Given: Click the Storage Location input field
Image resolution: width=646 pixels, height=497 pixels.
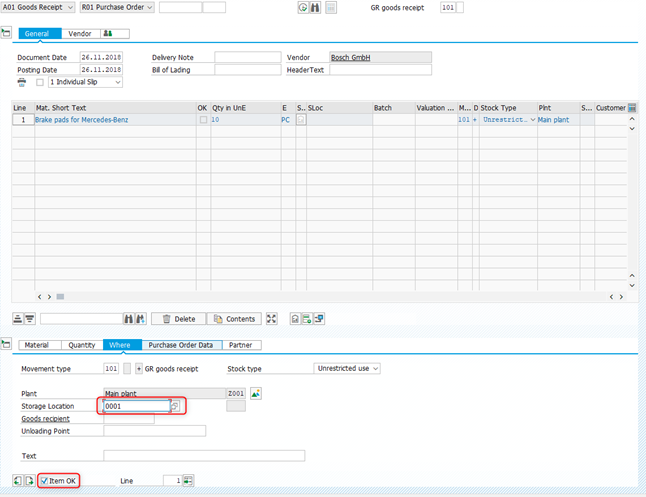Looking at the screenshot, I should tap(137, 406).
